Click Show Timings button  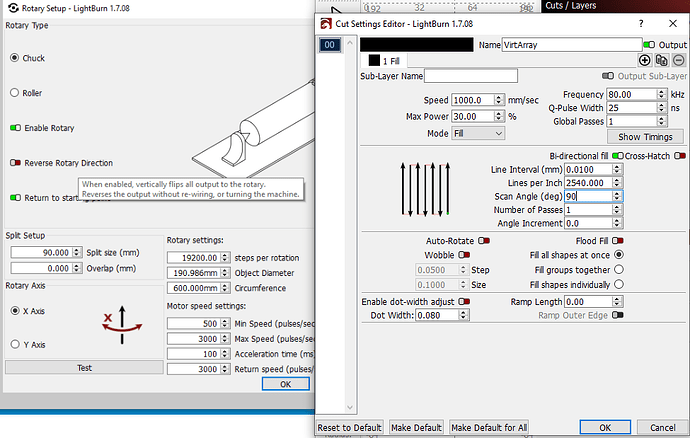tap(645, 137)
